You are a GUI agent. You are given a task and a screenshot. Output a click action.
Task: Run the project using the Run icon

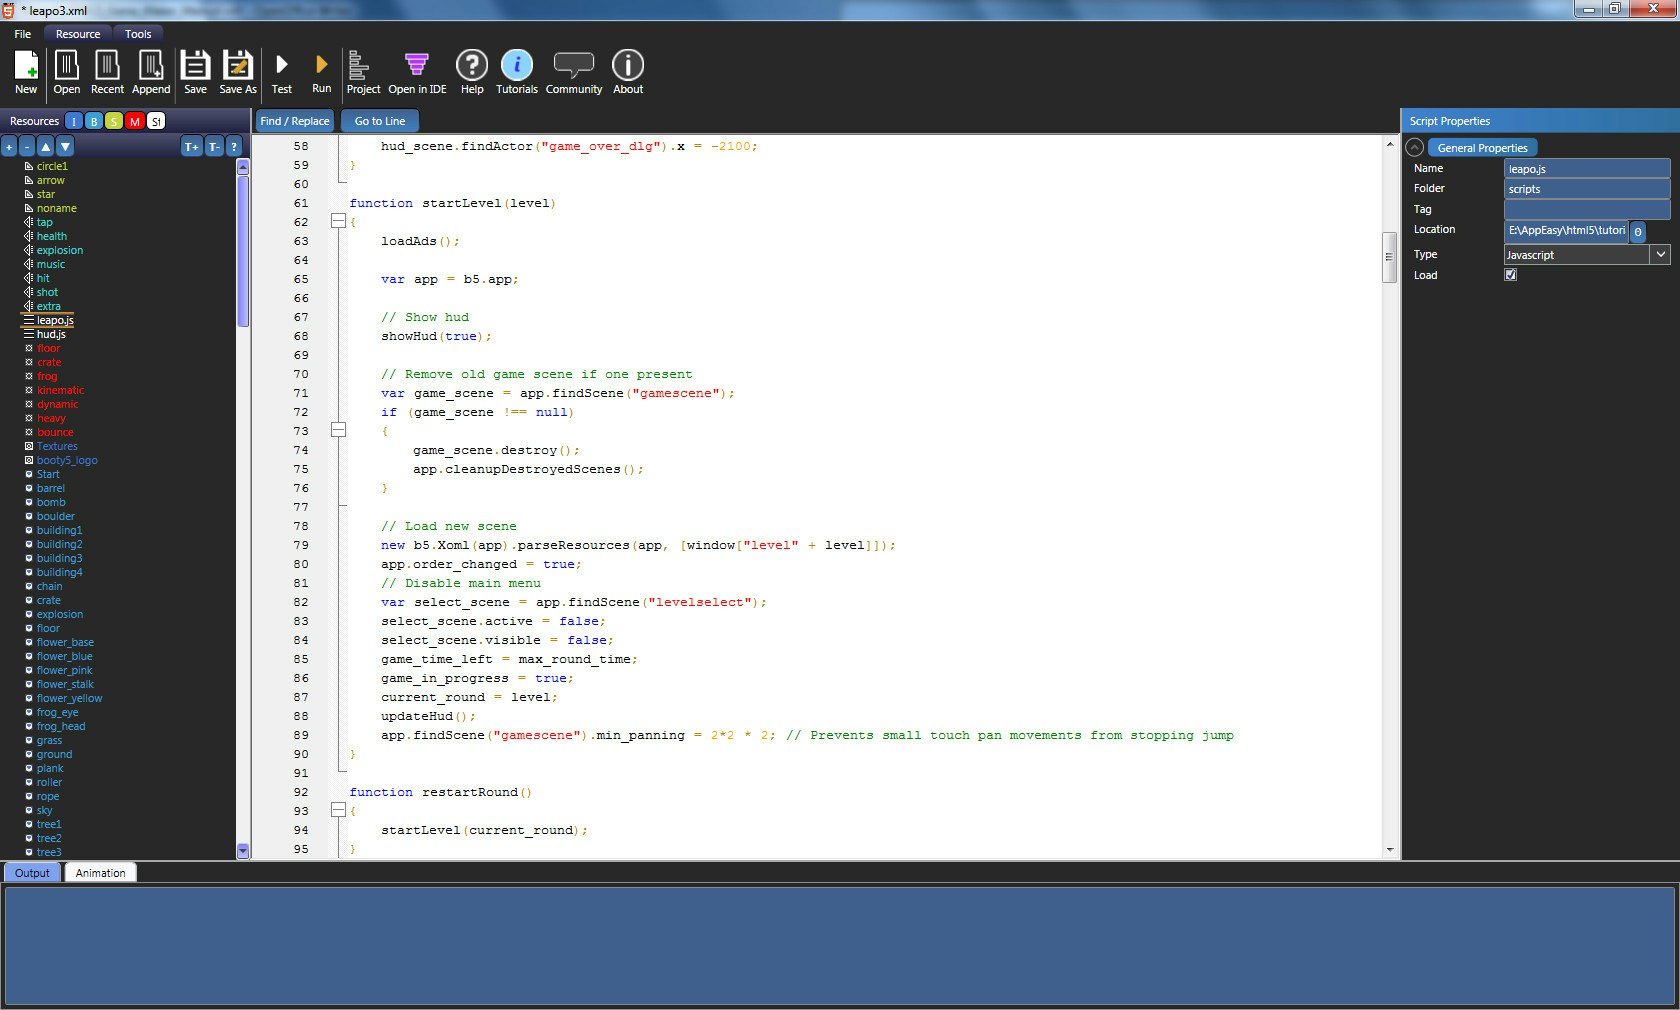pyautogui.click(x=321, y=70)
